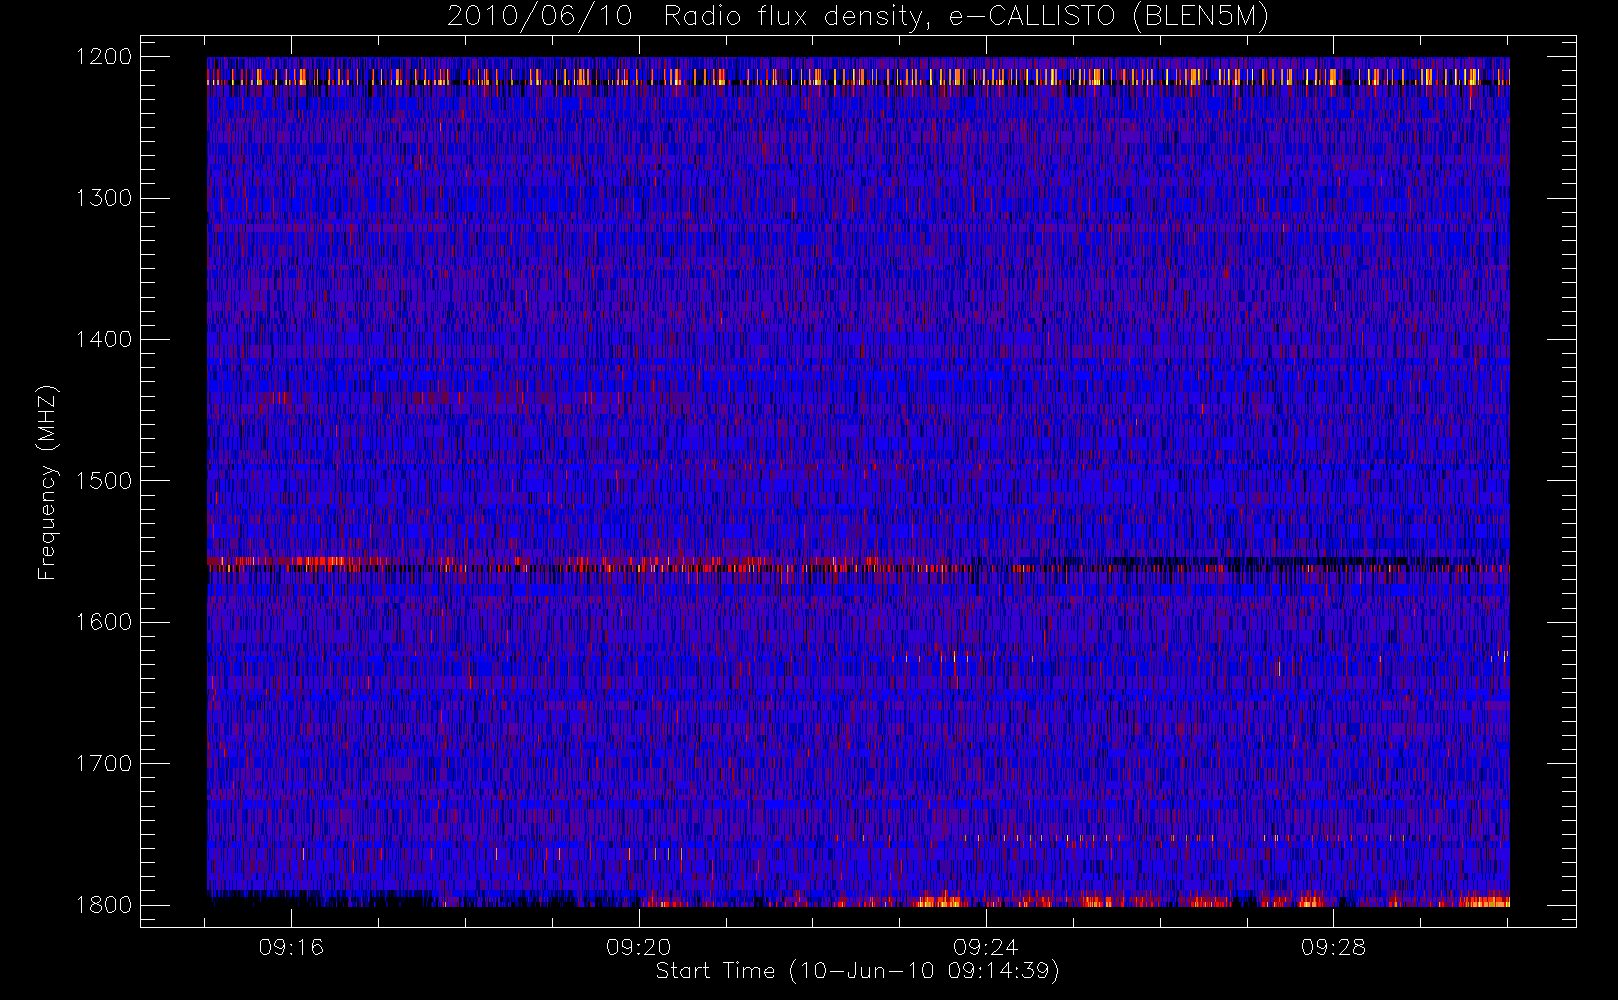Click the 09:28 time tick label

pyautogui.click(x=1333, y=947)
